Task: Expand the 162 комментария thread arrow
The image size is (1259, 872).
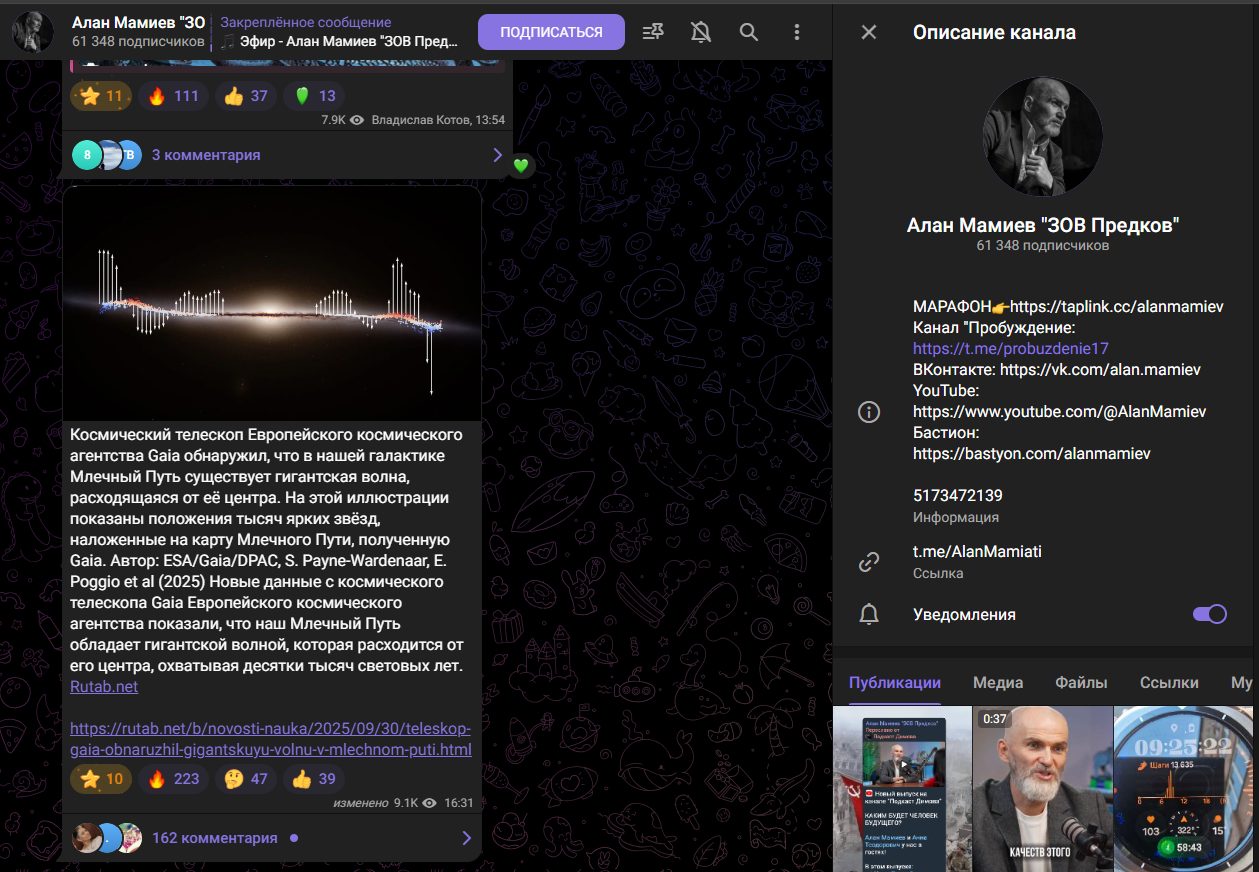Action: point(466,838)
